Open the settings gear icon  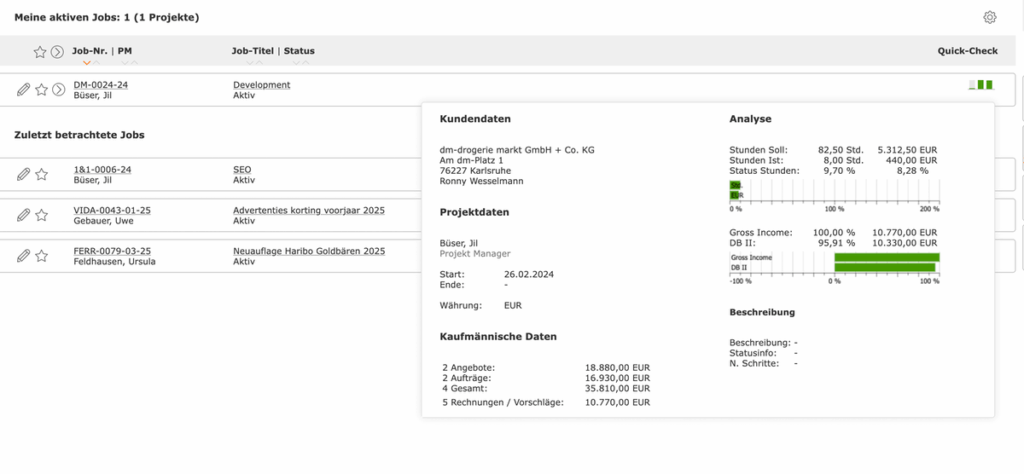click(x=989, y=18)
